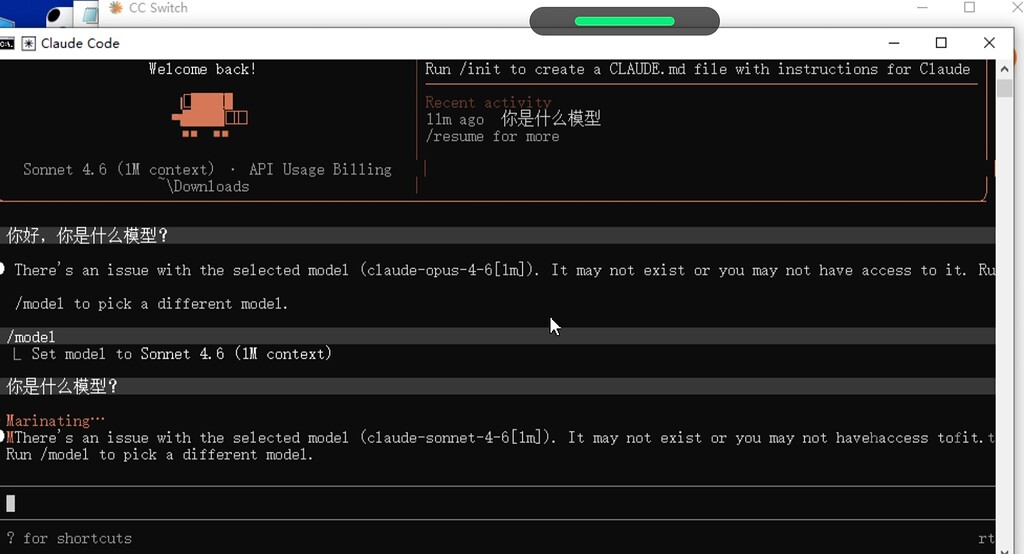Click the 'Welcome back!' heading

[202, 69]
